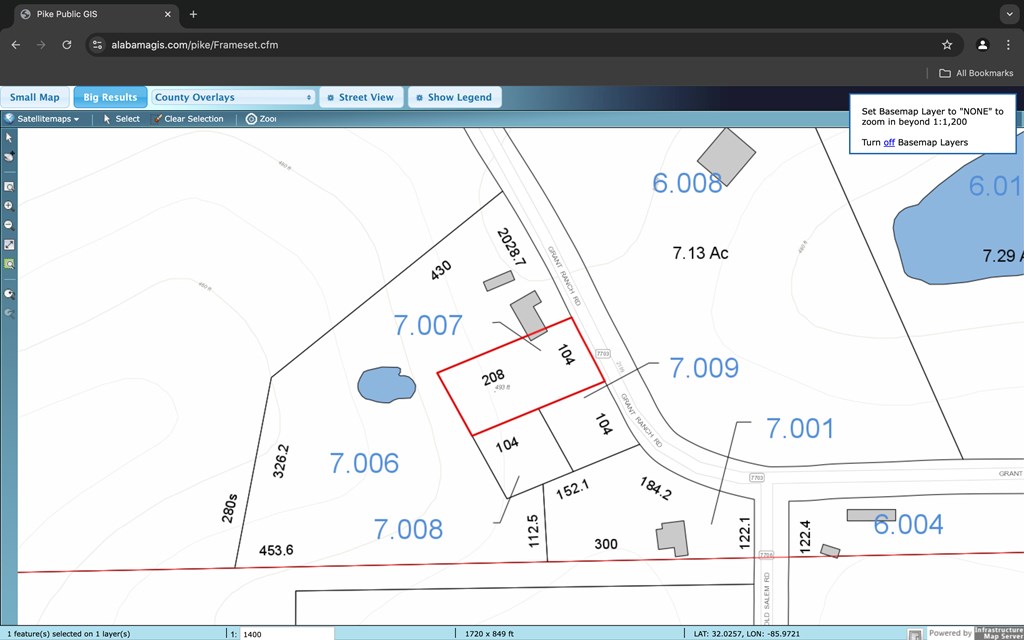This screenshot has width=1024, height=640.
Task: Toggle the Street View button
Action: [x=361, y=97]
